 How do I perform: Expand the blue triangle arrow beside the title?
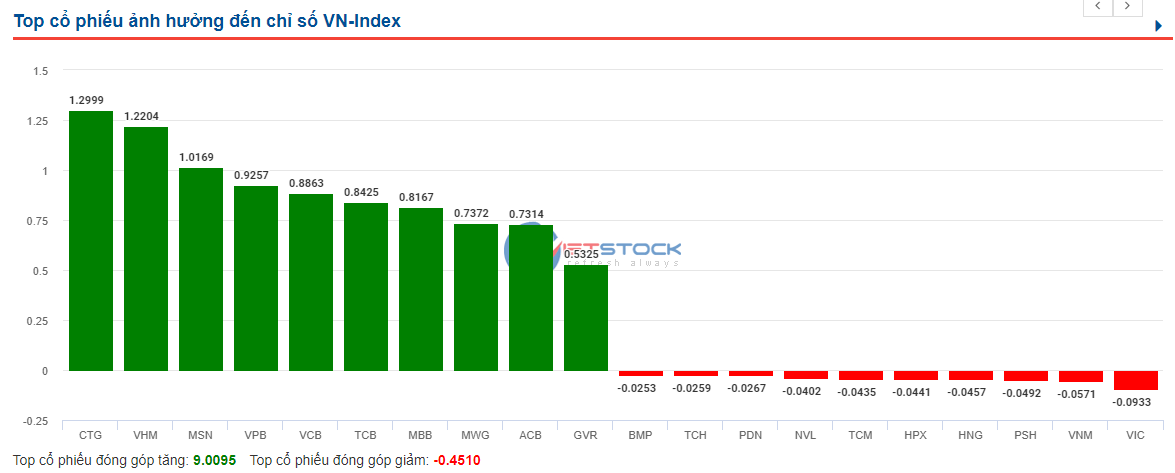tap(1159, 26)
